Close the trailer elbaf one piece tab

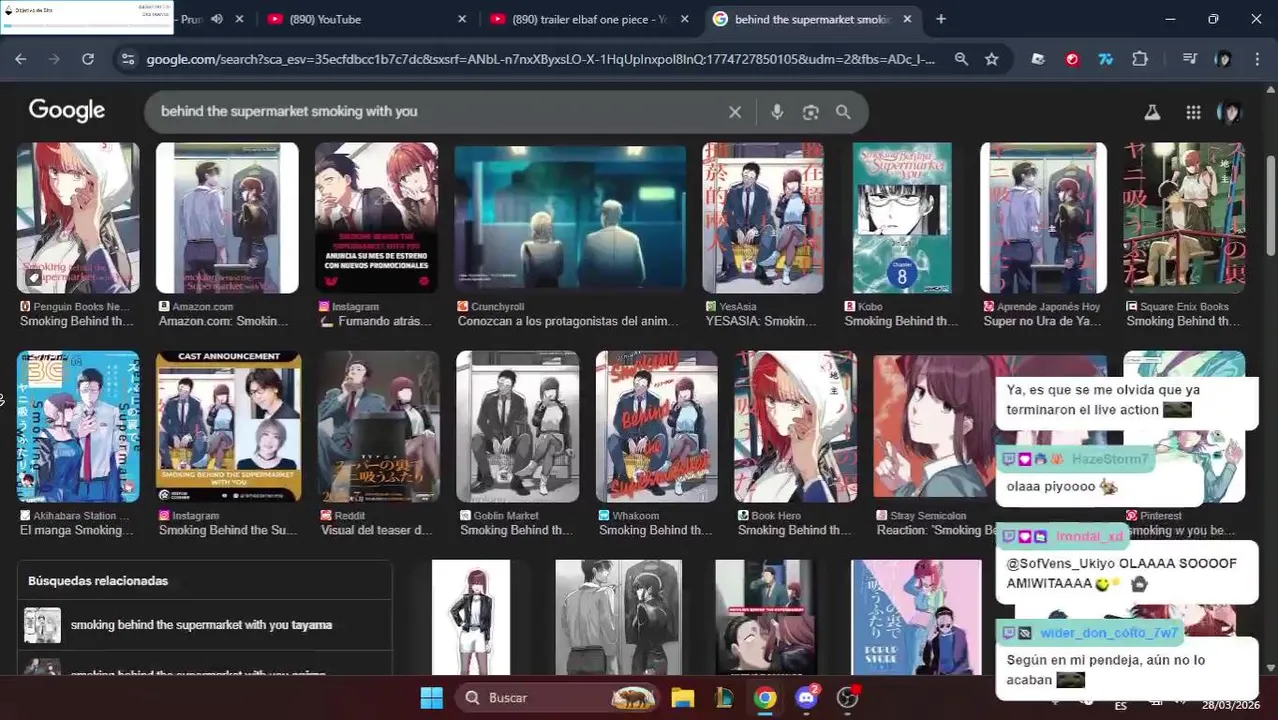[x=685, y=19]
